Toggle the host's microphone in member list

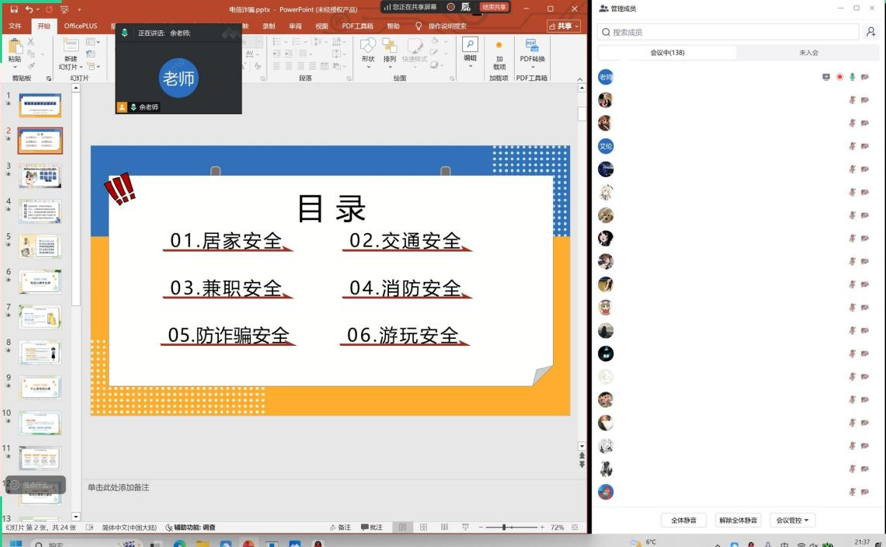[852, 77]
